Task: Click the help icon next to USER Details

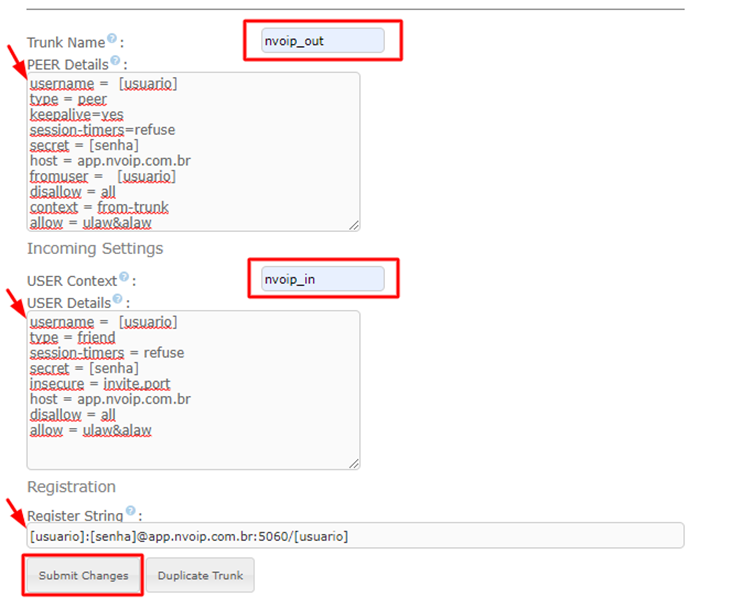Action: point(118,298)
